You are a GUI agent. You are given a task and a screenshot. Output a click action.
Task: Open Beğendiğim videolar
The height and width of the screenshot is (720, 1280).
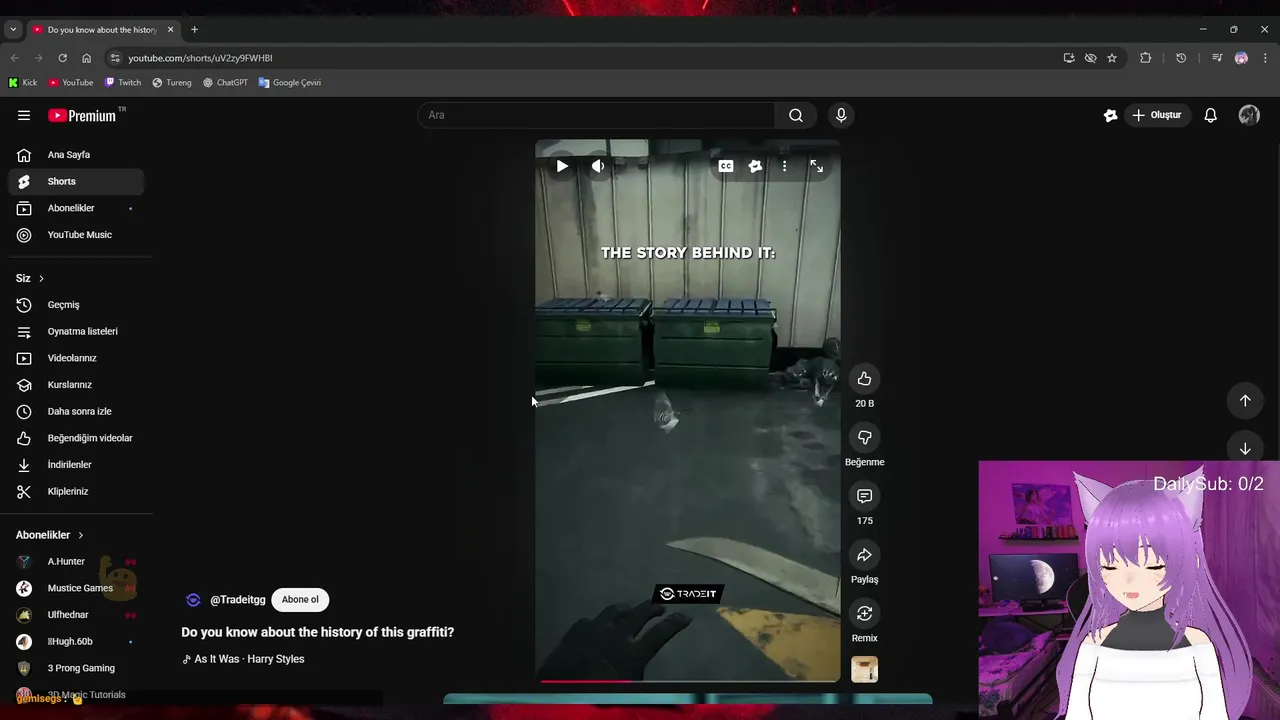coord(76,438)
